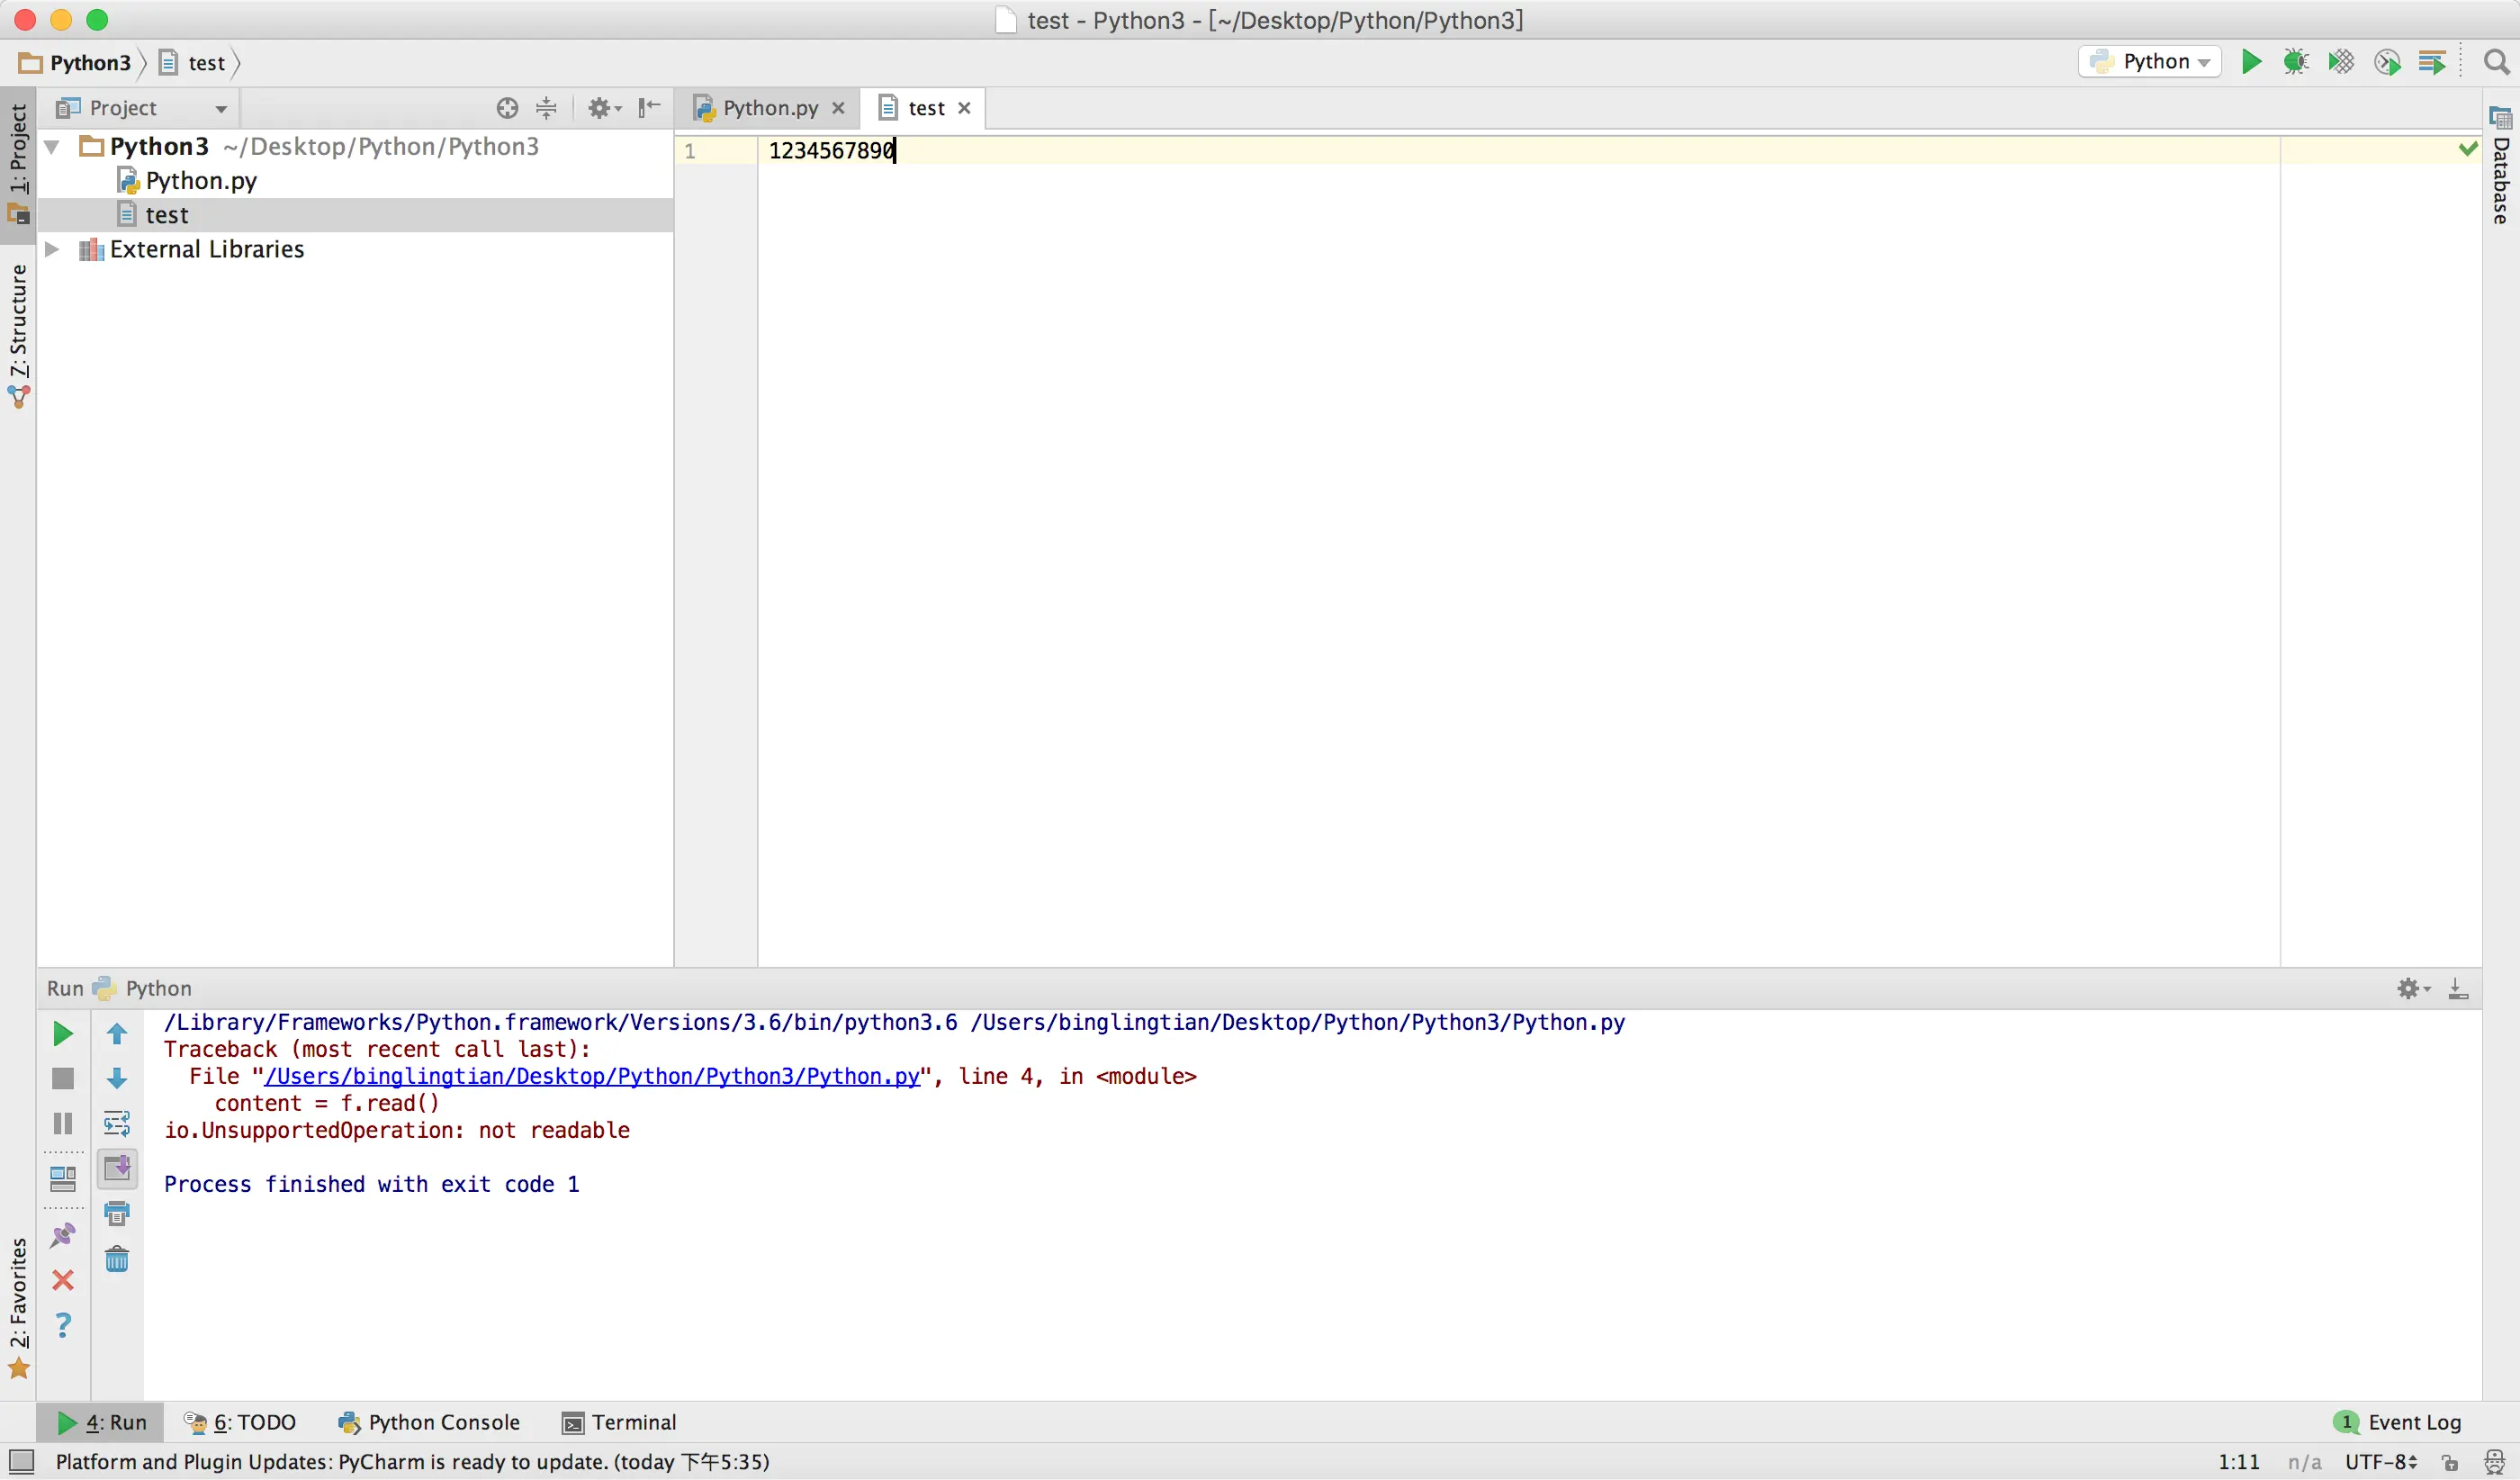Click the red Close X in Run panel
This screenshot has width=2520, height=1480.
[62, 1280]
